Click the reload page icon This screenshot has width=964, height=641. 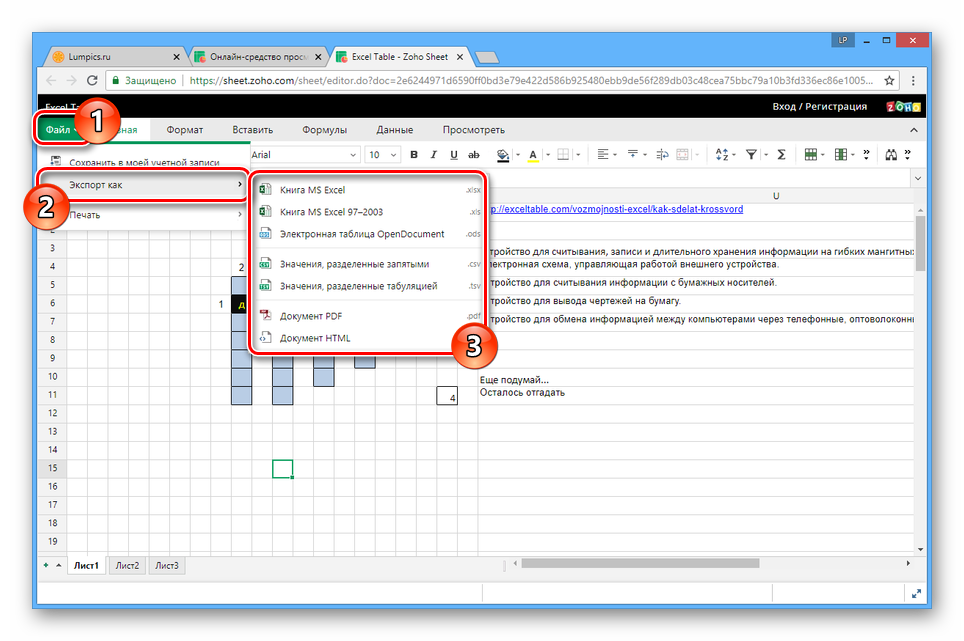point(92,81)
